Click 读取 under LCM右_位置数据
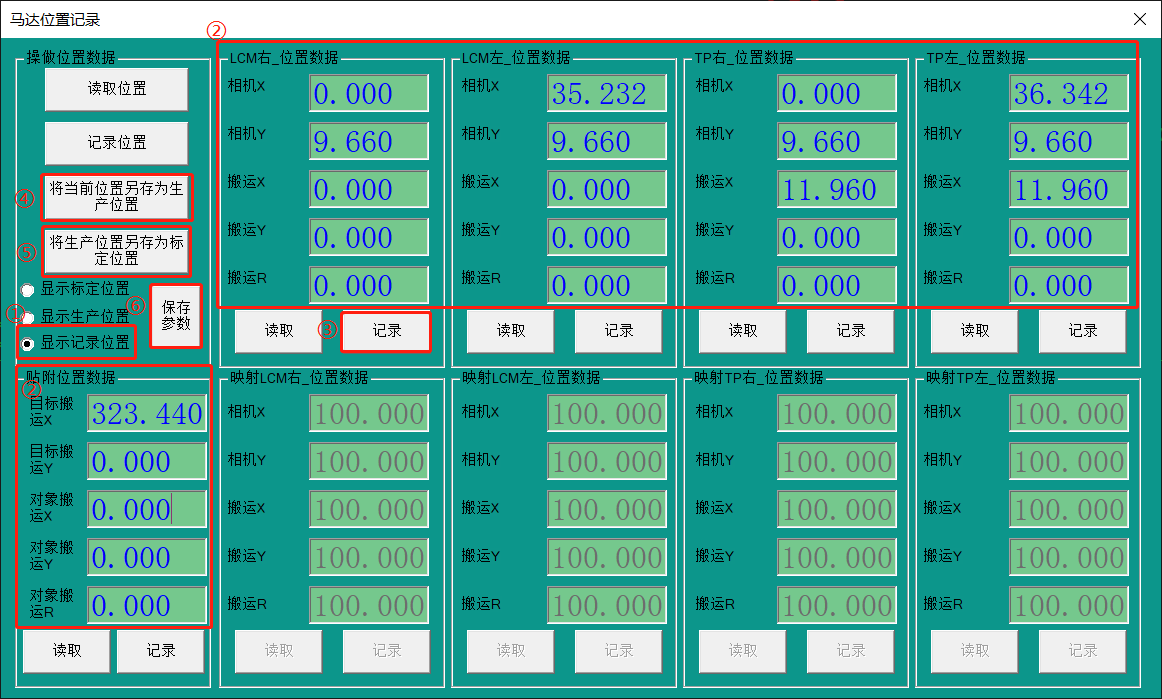Image resolution: width=1162 pixels, height=699 pixels. (x=279, y=331)
